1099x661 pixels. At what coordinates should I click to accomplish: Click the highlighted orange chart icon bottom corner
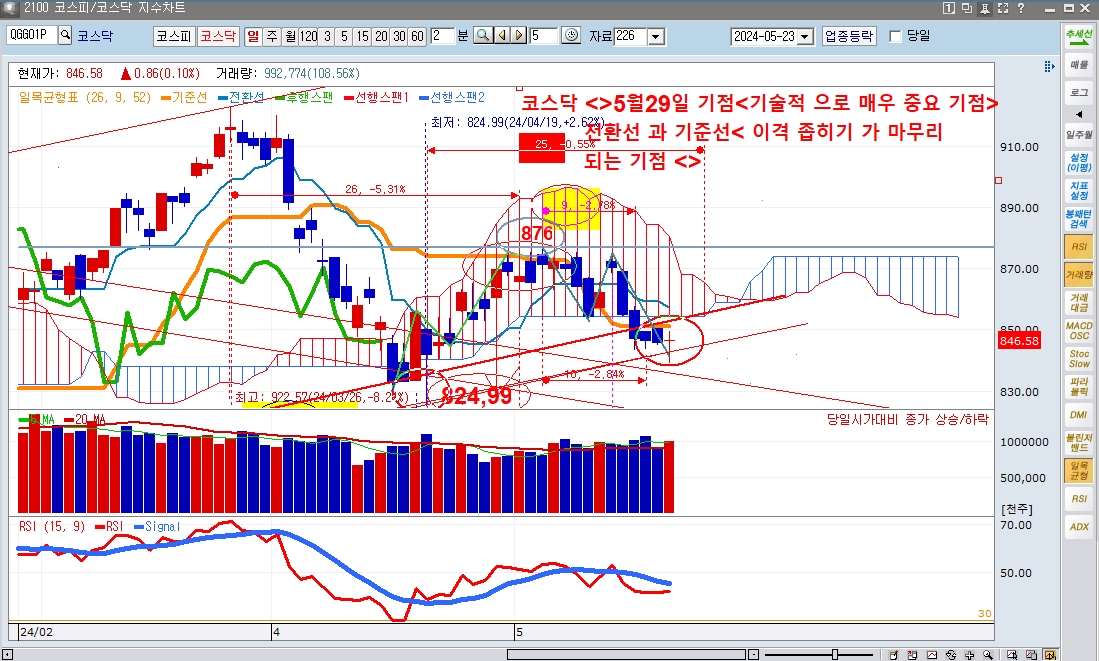1050,655
